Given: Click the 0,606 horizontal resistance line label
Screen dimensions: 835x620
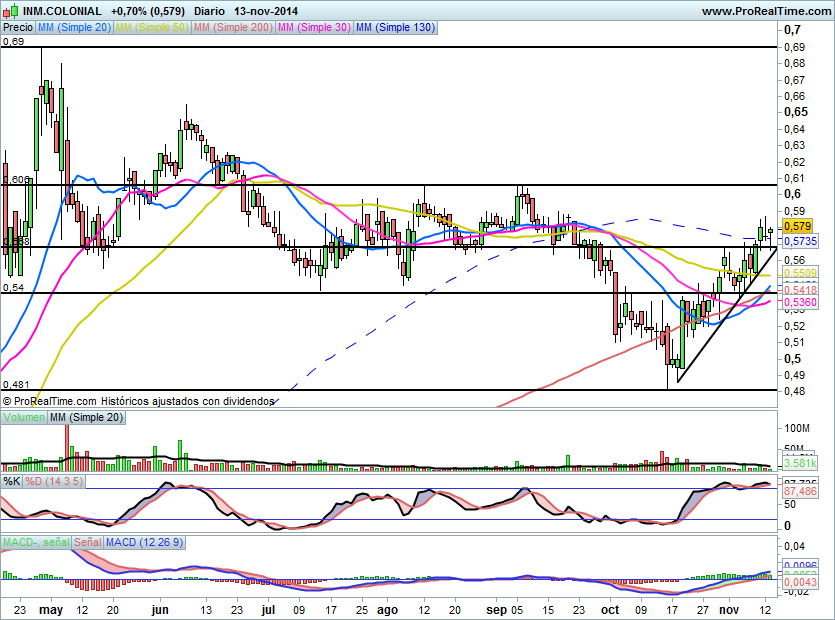Looking at the screenshot, I should point(15,180).
